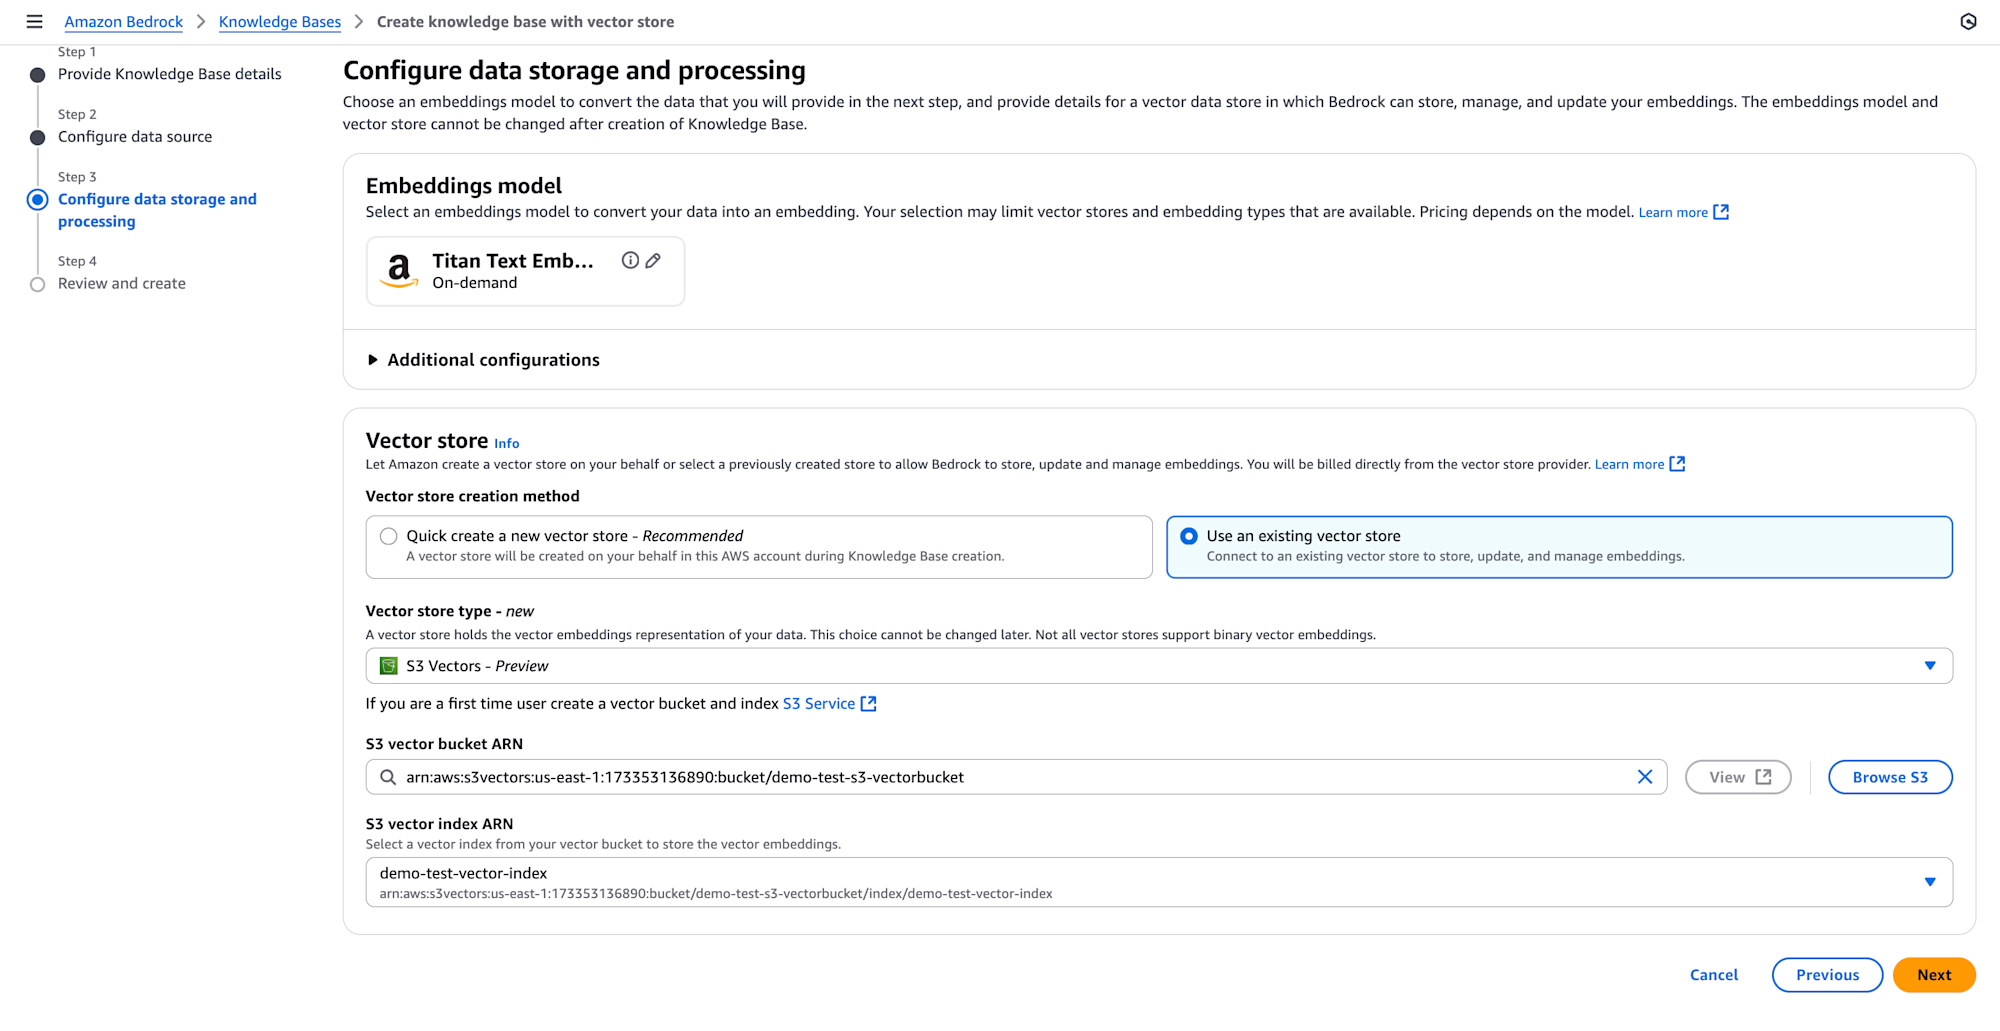
Task: Select Quick create a new vector store
Action: pos(759,547)
